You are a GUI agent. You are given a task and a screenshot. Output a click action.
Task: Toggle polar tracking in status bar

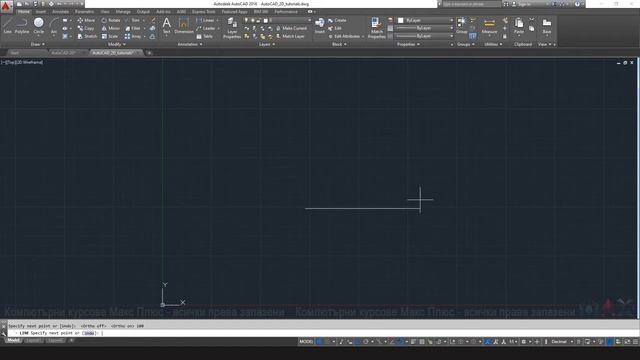[x=366, y=342]
